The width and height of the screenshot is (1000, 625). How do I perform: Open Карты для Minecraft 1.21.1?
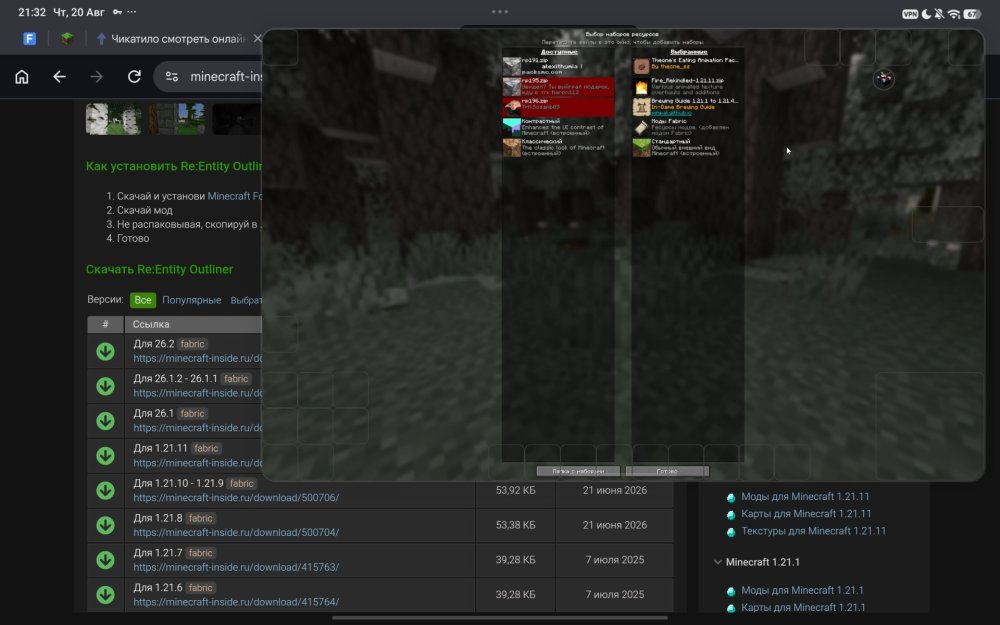803,607
